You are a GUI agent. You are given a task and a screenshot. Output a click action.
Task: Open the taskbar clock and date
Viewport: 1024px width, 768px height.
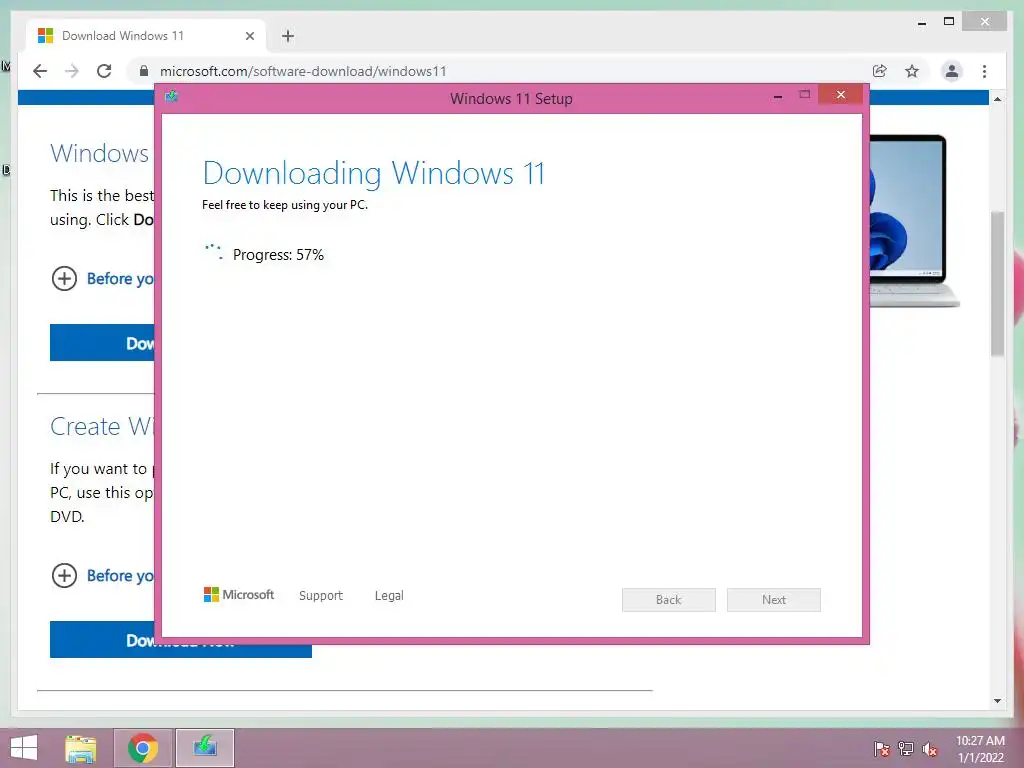tap(980, 748)
